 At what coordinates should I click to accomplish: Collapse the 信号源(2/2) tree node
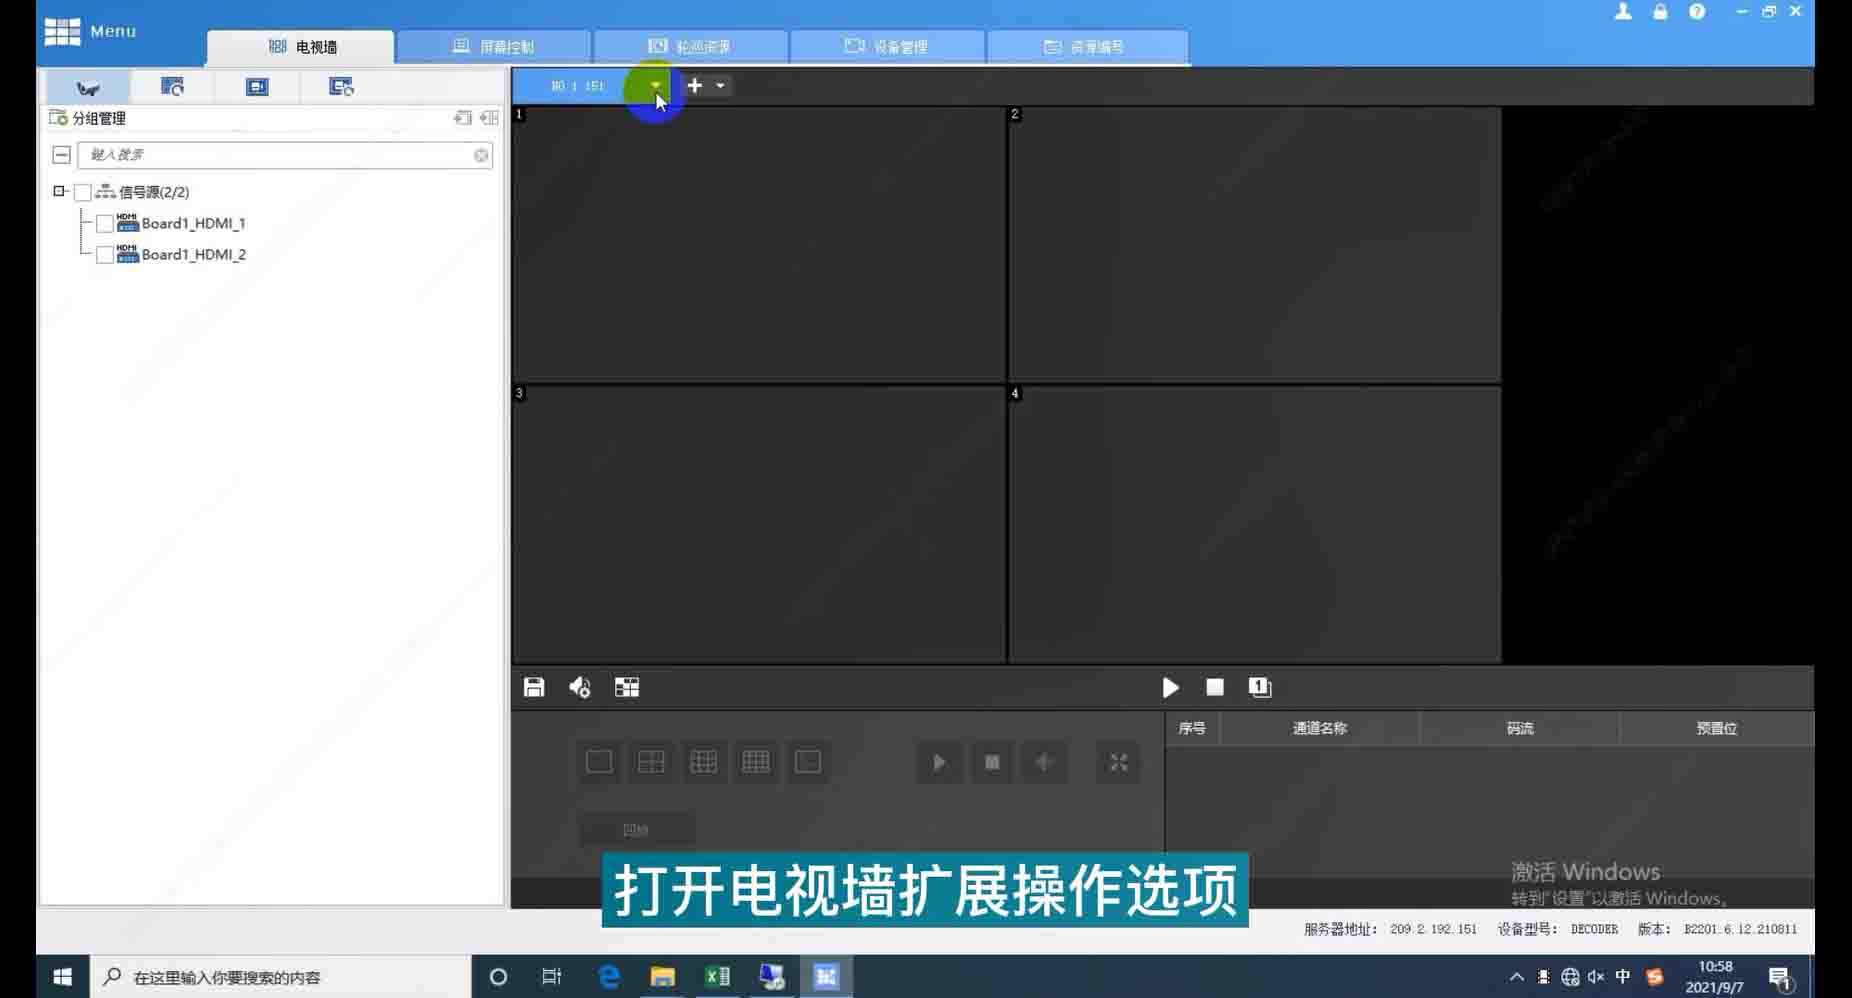click(59, 191)
